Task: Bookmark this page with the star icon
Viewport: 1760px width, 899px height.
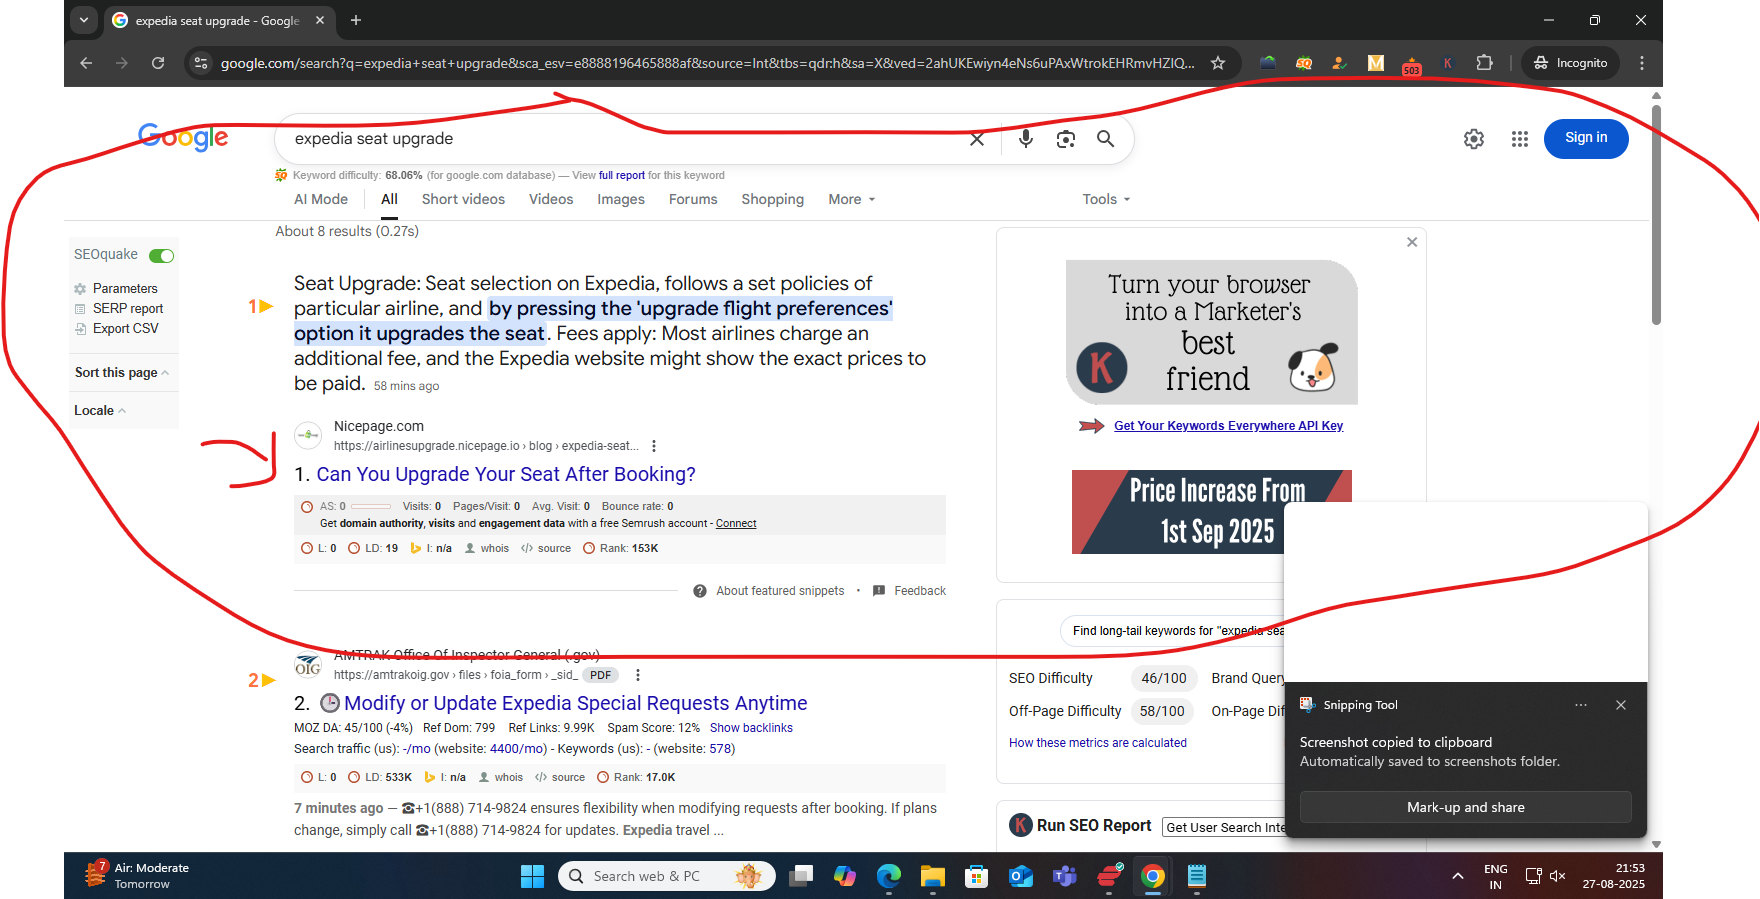Action: tap(1218, 63)
